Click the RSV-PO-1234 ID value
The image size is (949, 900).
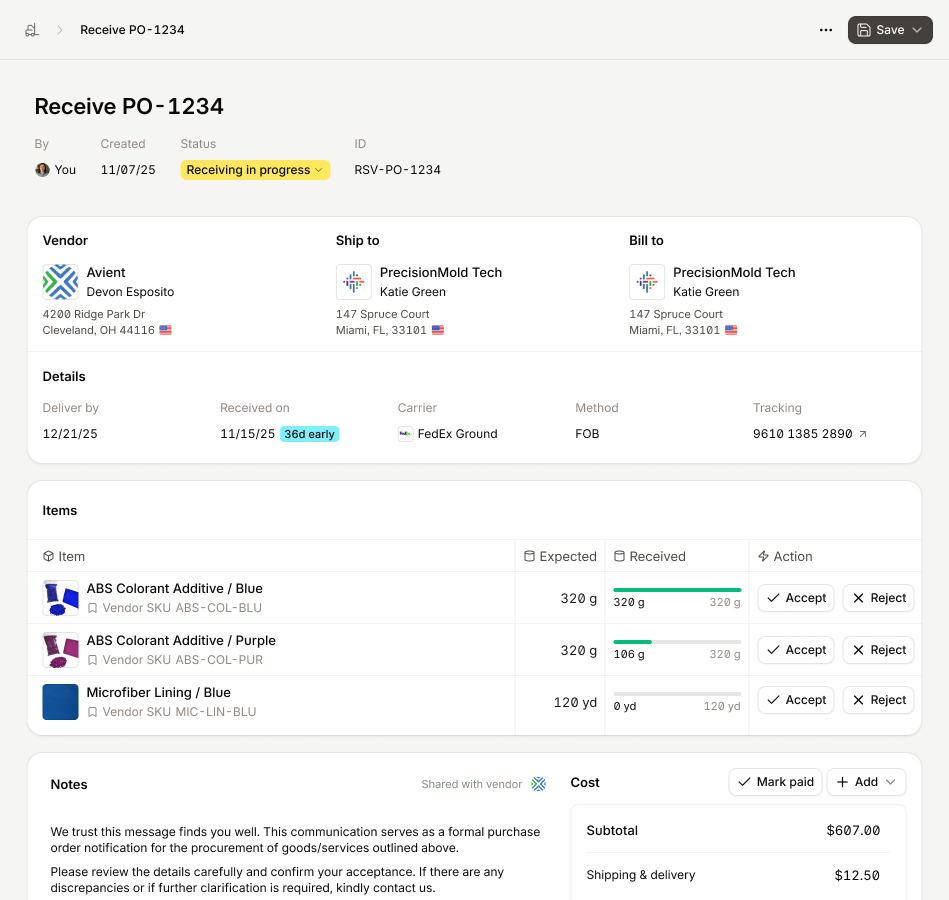click(x=397, y=170)
